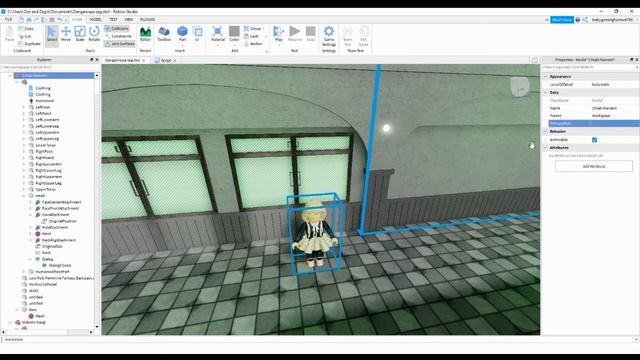Switch to the PLUGINS ribbon tab
The width and height of the screenshot is (640, 360).
[x=147, y=20]
